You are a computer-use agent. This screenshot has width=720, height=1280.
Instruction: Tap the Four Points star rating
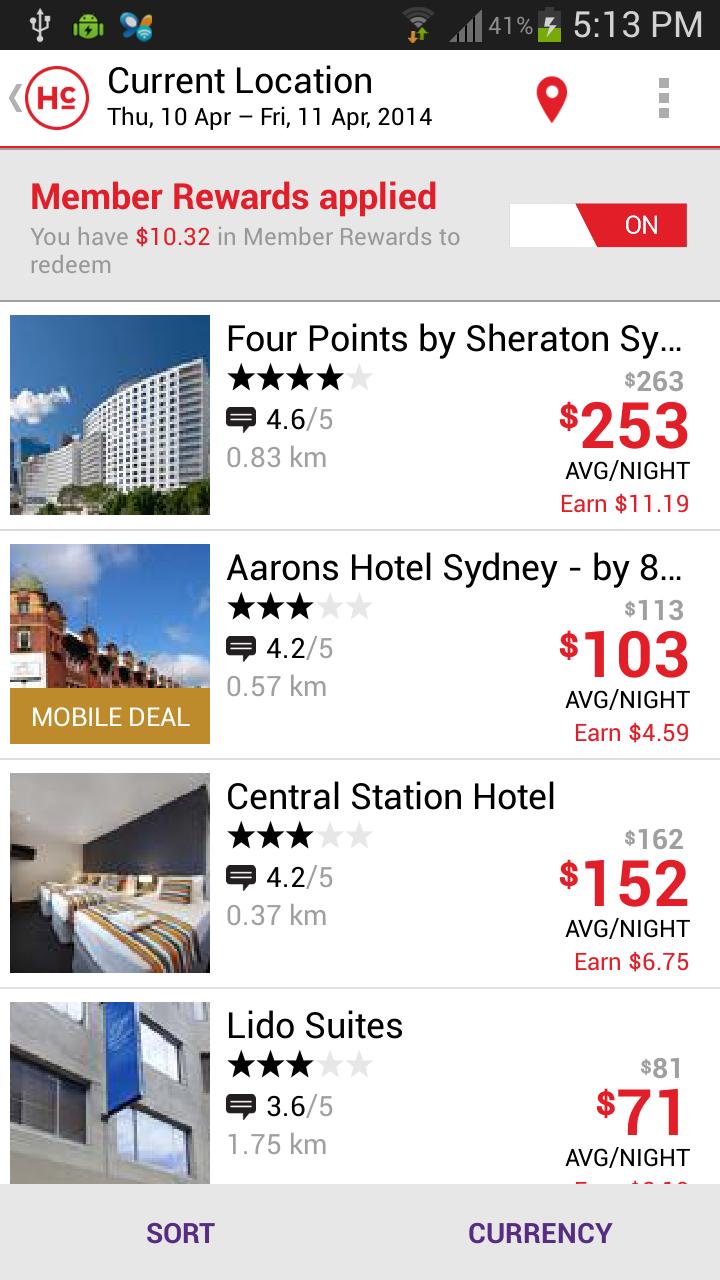click(299, 379)
